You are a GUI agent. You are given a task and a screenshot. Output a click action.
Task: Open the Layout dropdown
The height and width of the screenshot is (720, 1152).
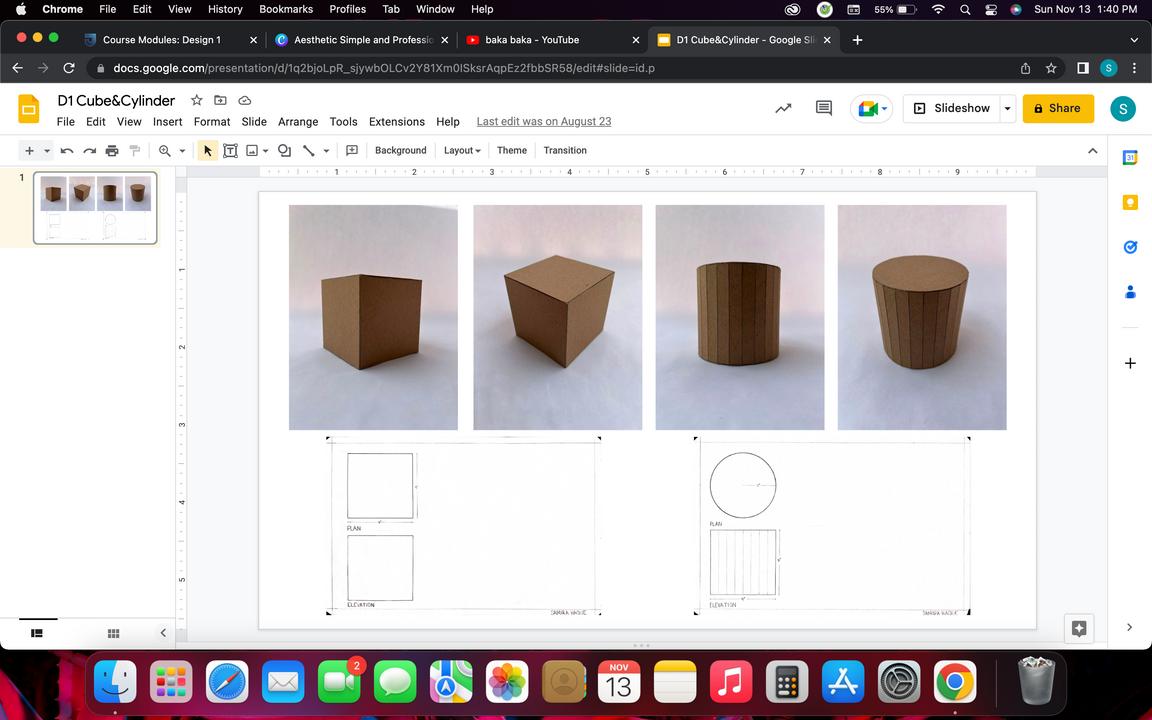tap(462, 151)
